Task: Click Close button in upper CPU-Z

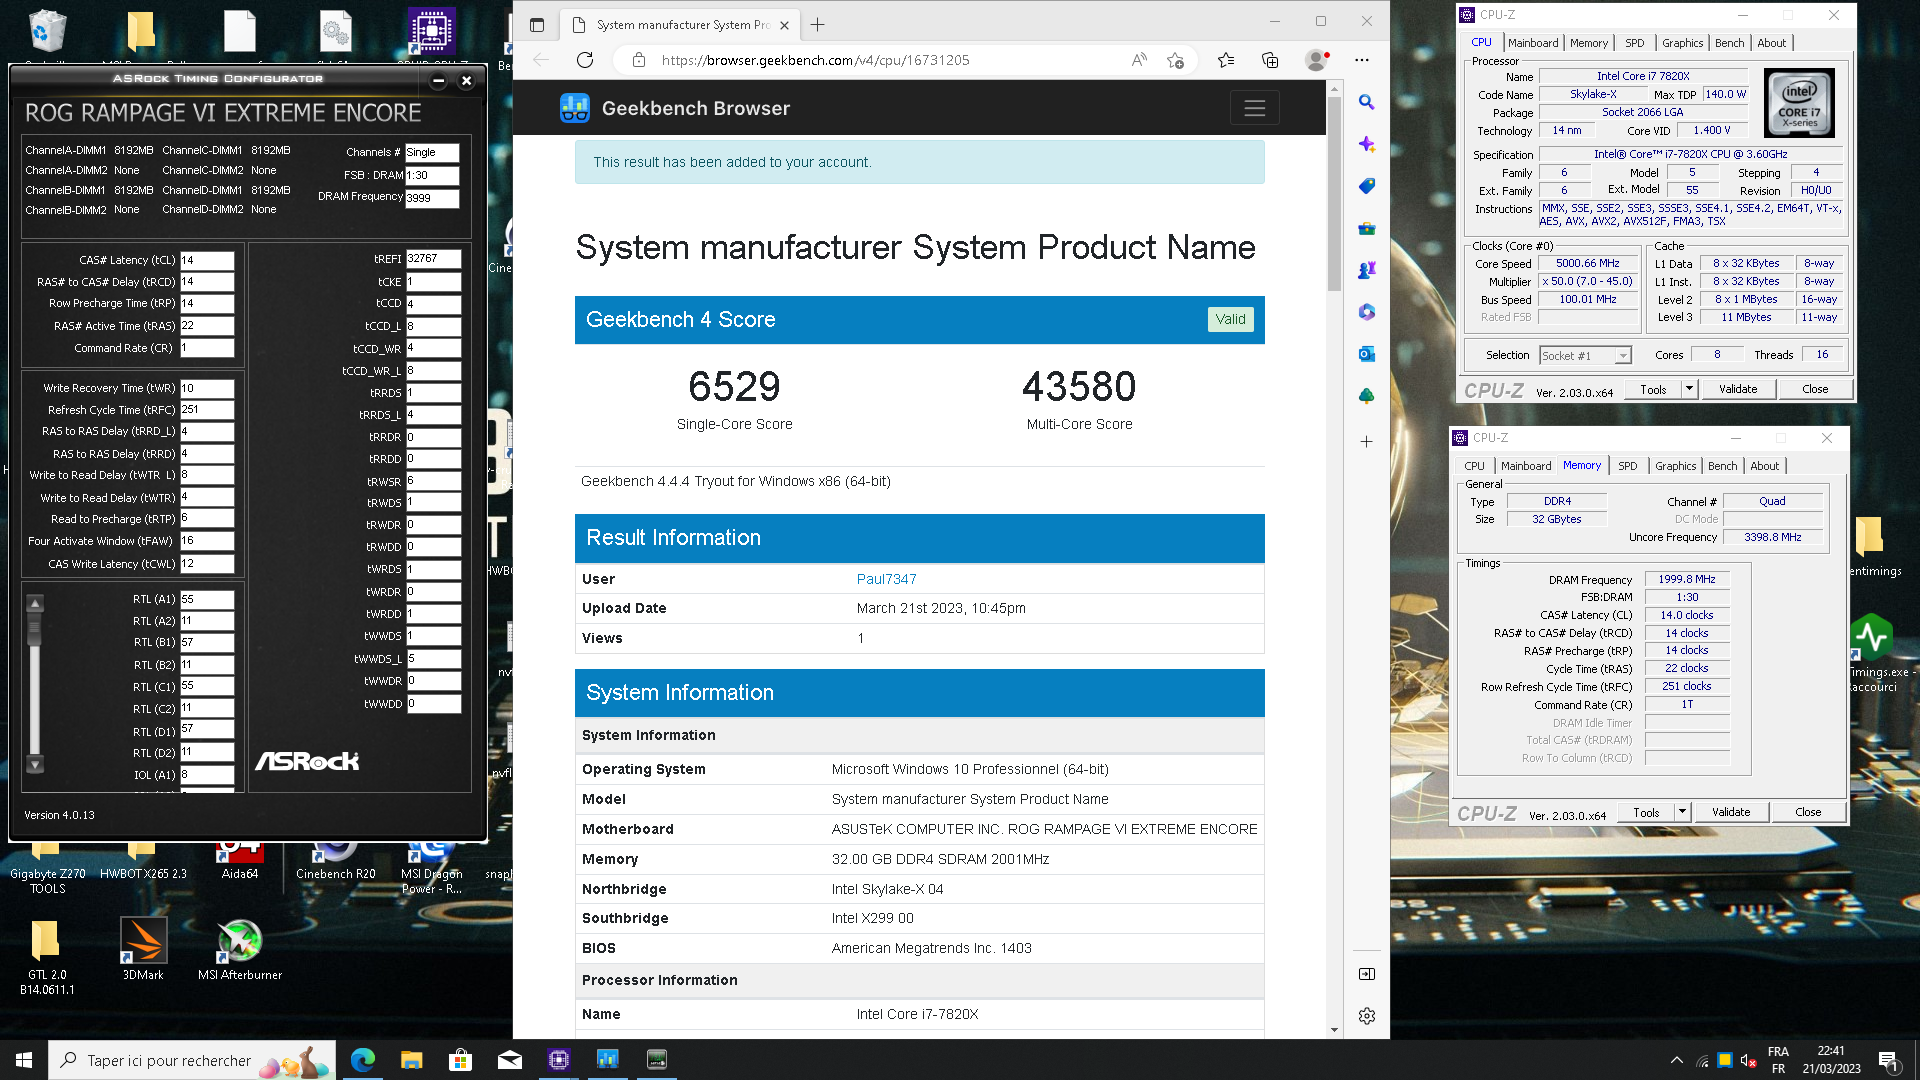Action: pyautogui.click(x=1815, y=389)
